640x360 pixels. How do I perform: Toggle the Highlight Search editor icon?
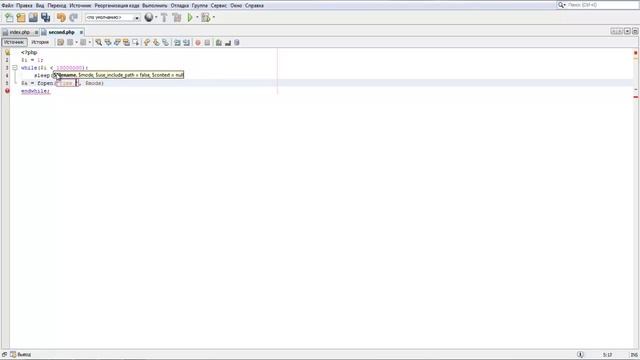(127, 42)
